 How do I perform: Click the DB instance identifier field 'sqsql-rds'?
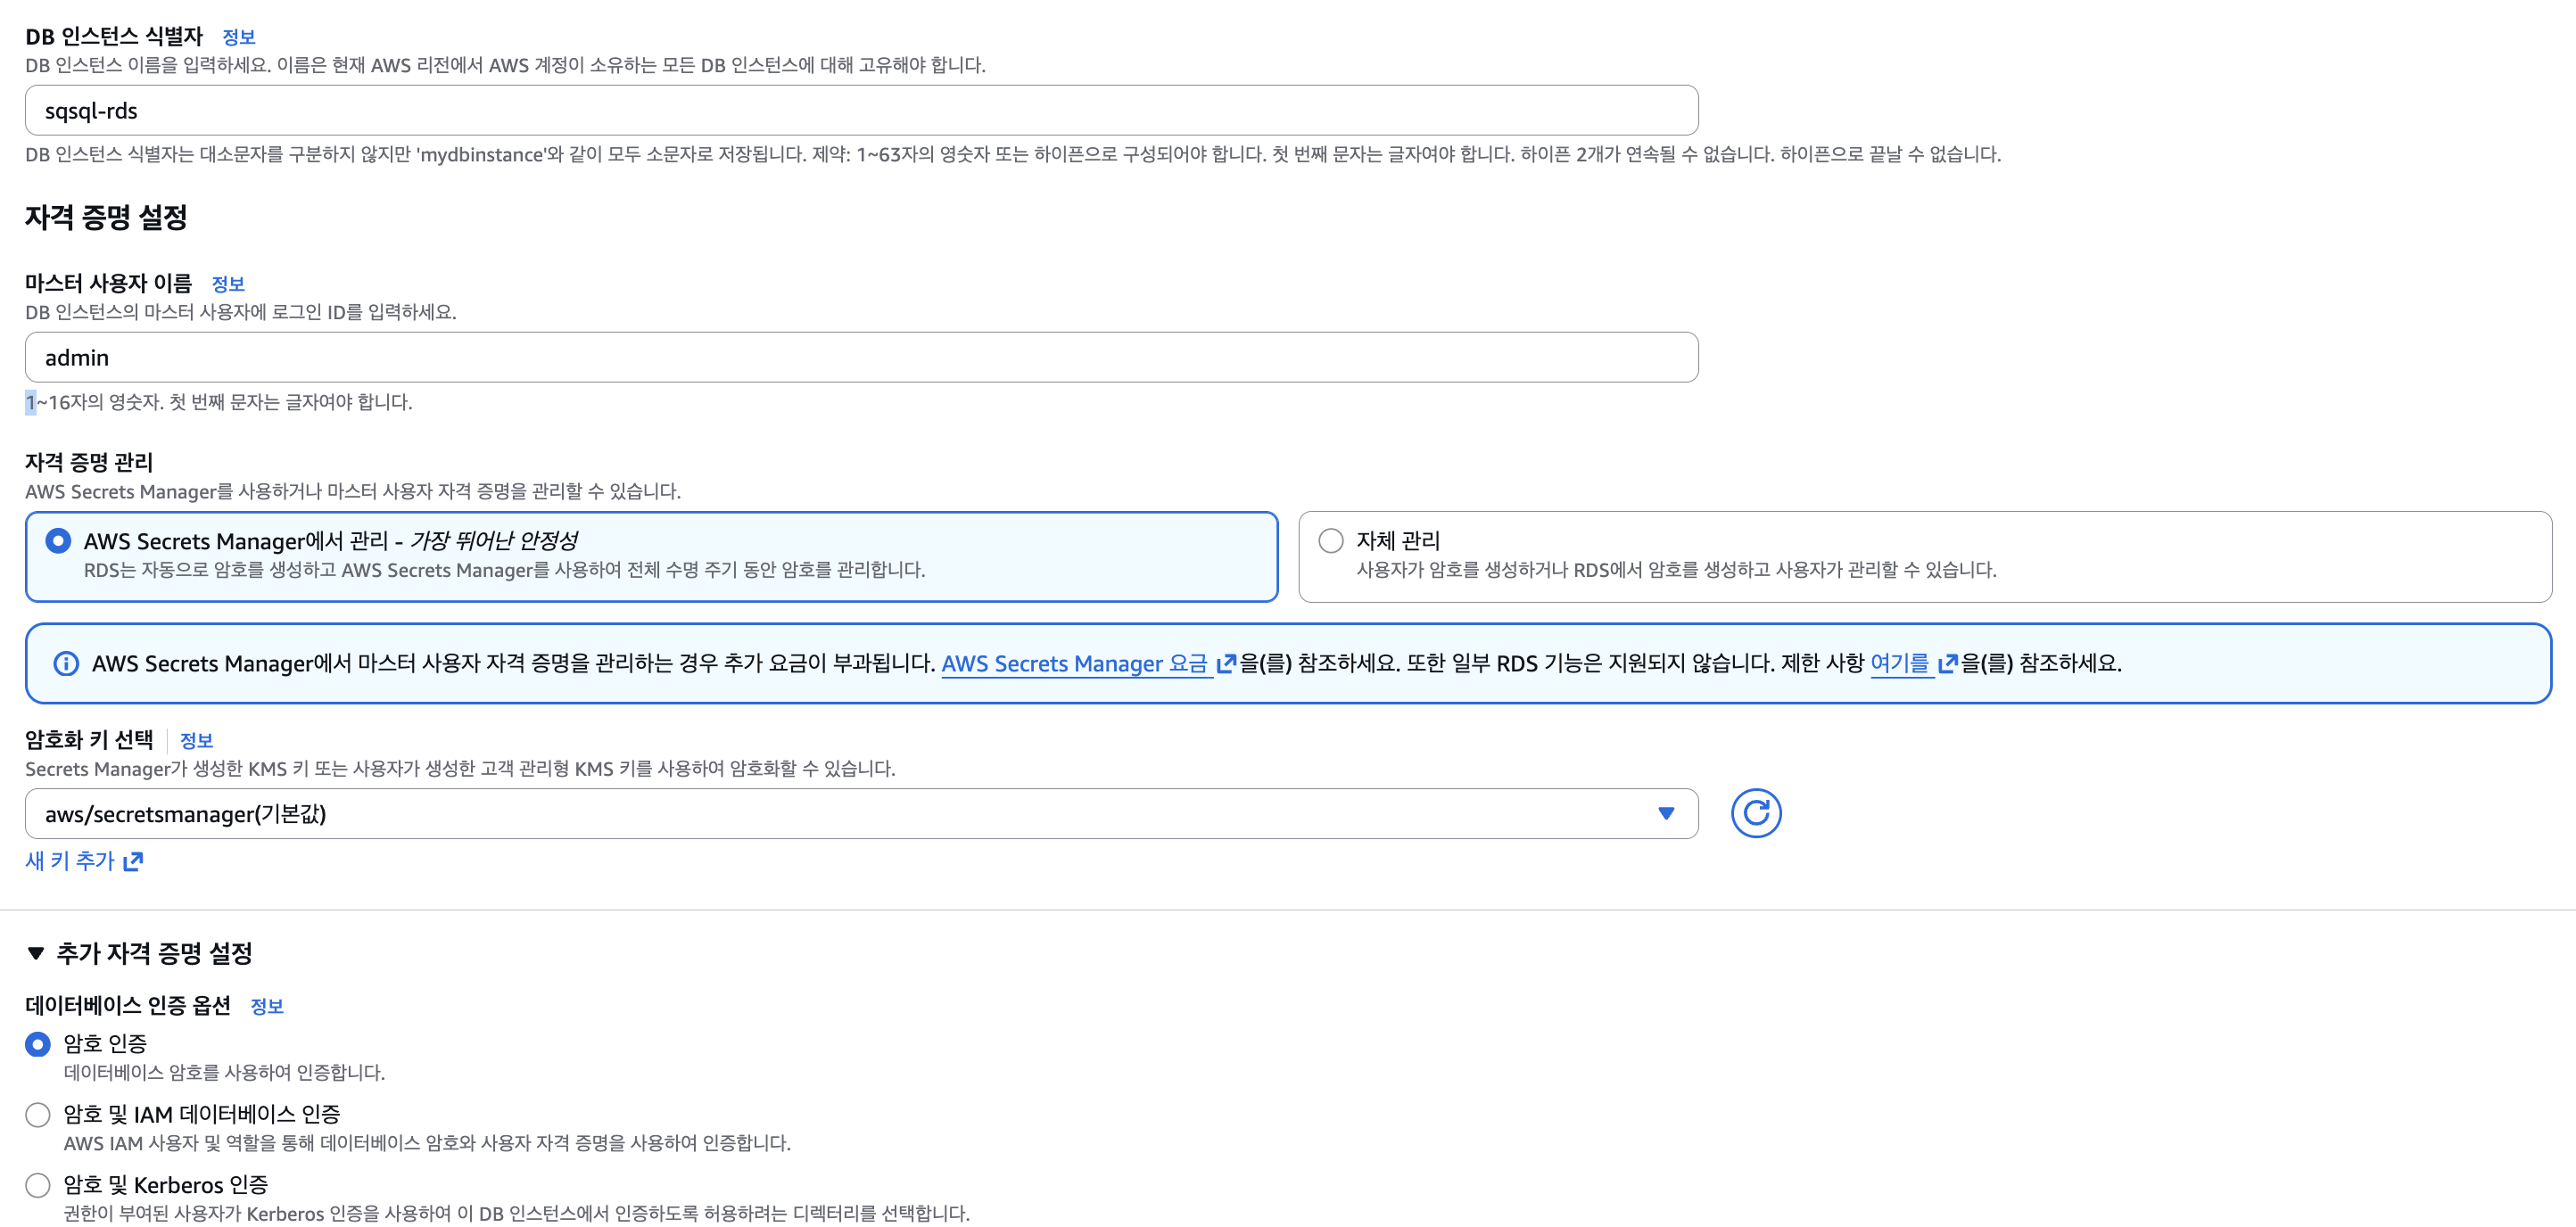point(860,111)
